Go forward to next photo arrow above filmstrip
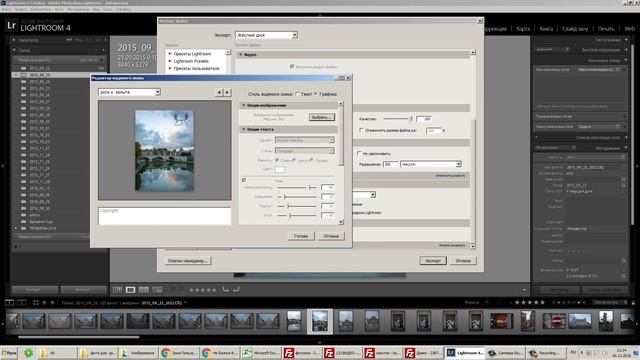Screen dimensions: 640x360 [x=52, y=302]
